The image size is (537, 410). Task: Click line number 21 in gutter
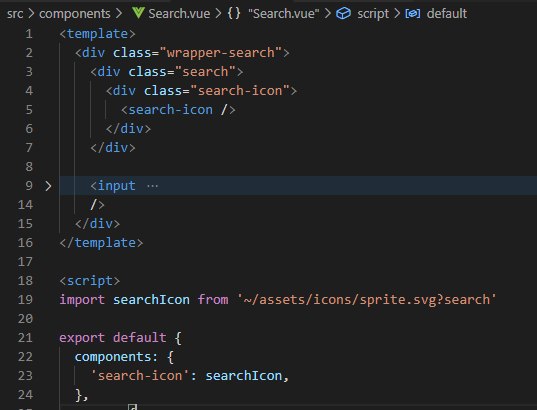[25, 338]
